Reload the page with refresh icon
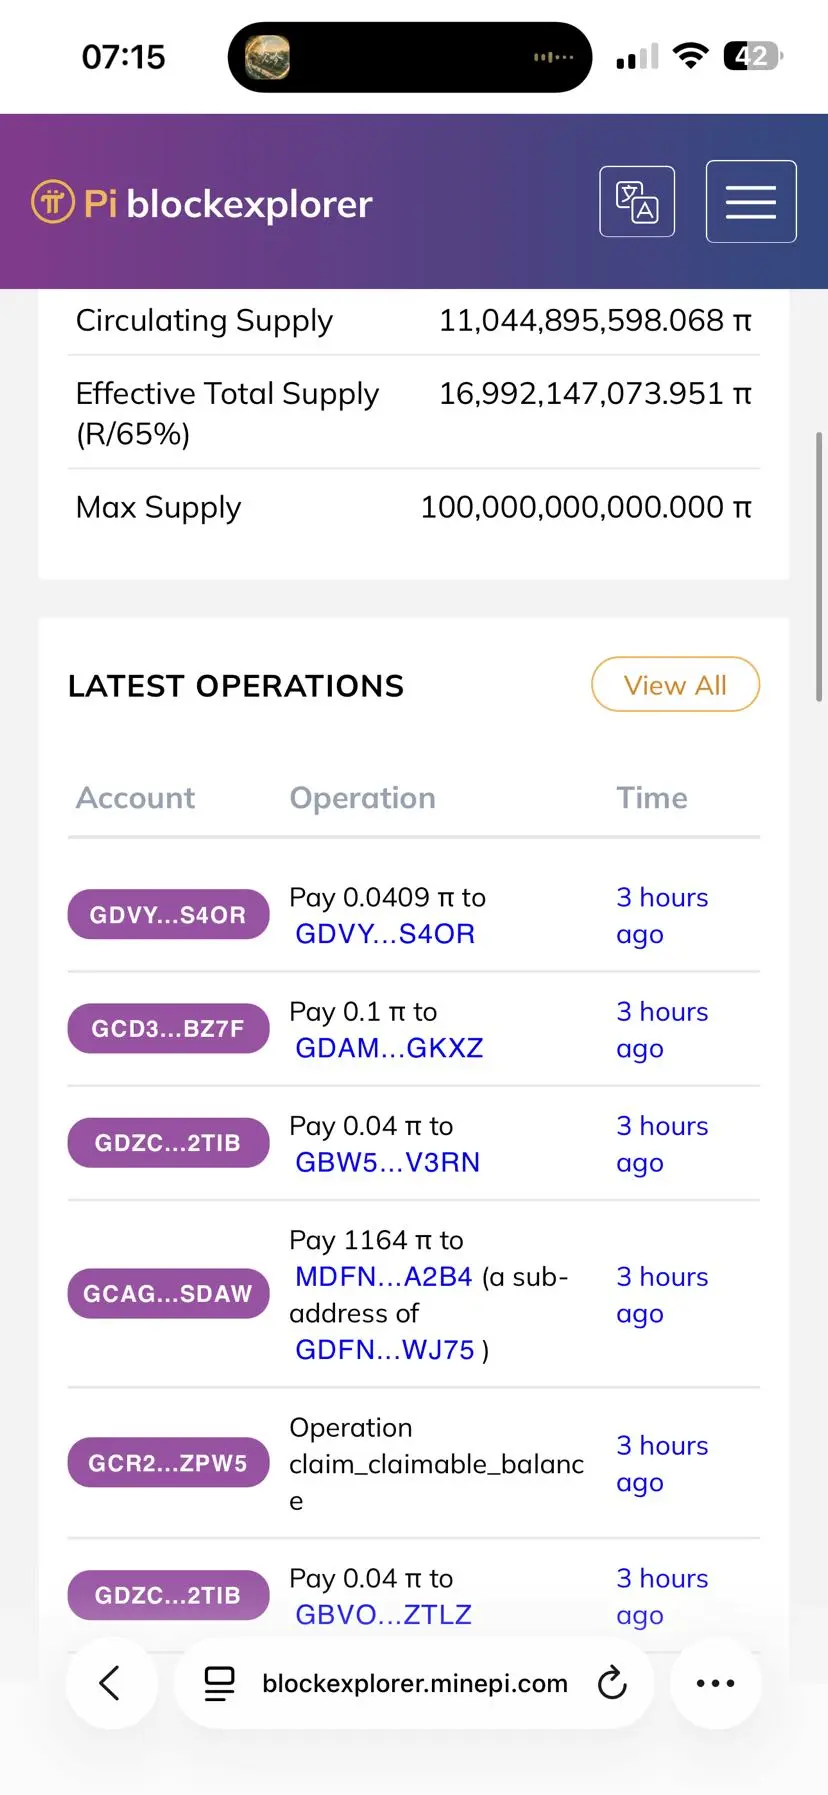Screen dimensions: 828x1795 [x=612, y=1683]
